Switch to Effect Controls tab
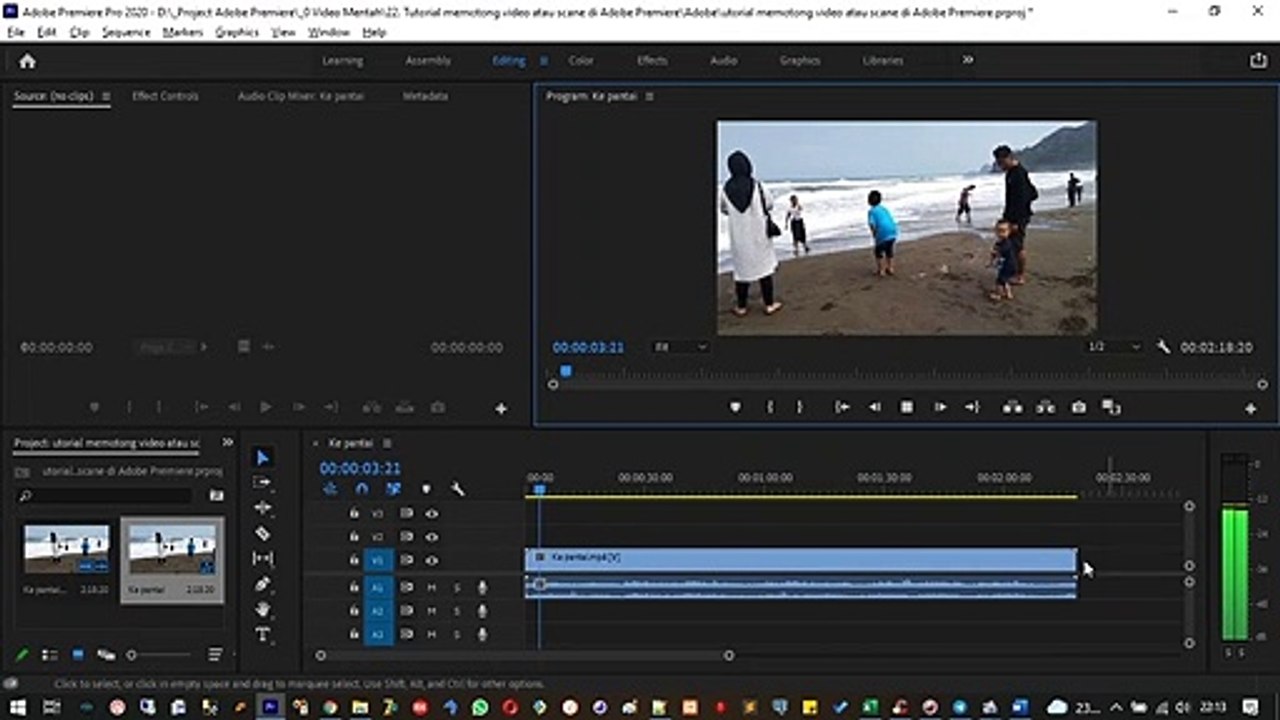The image size is (1280, 720). [165, 97]
